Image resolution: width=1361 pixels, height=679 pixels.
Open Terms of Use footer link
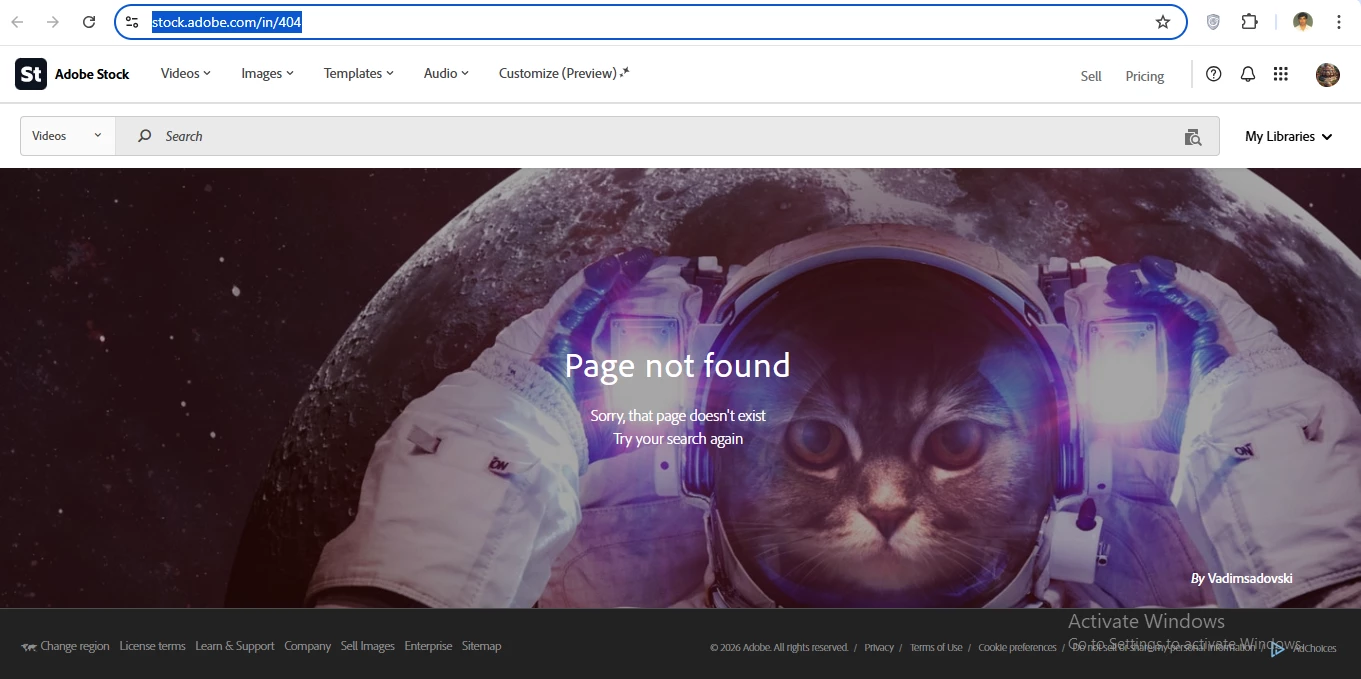click(x=936, y=648)
